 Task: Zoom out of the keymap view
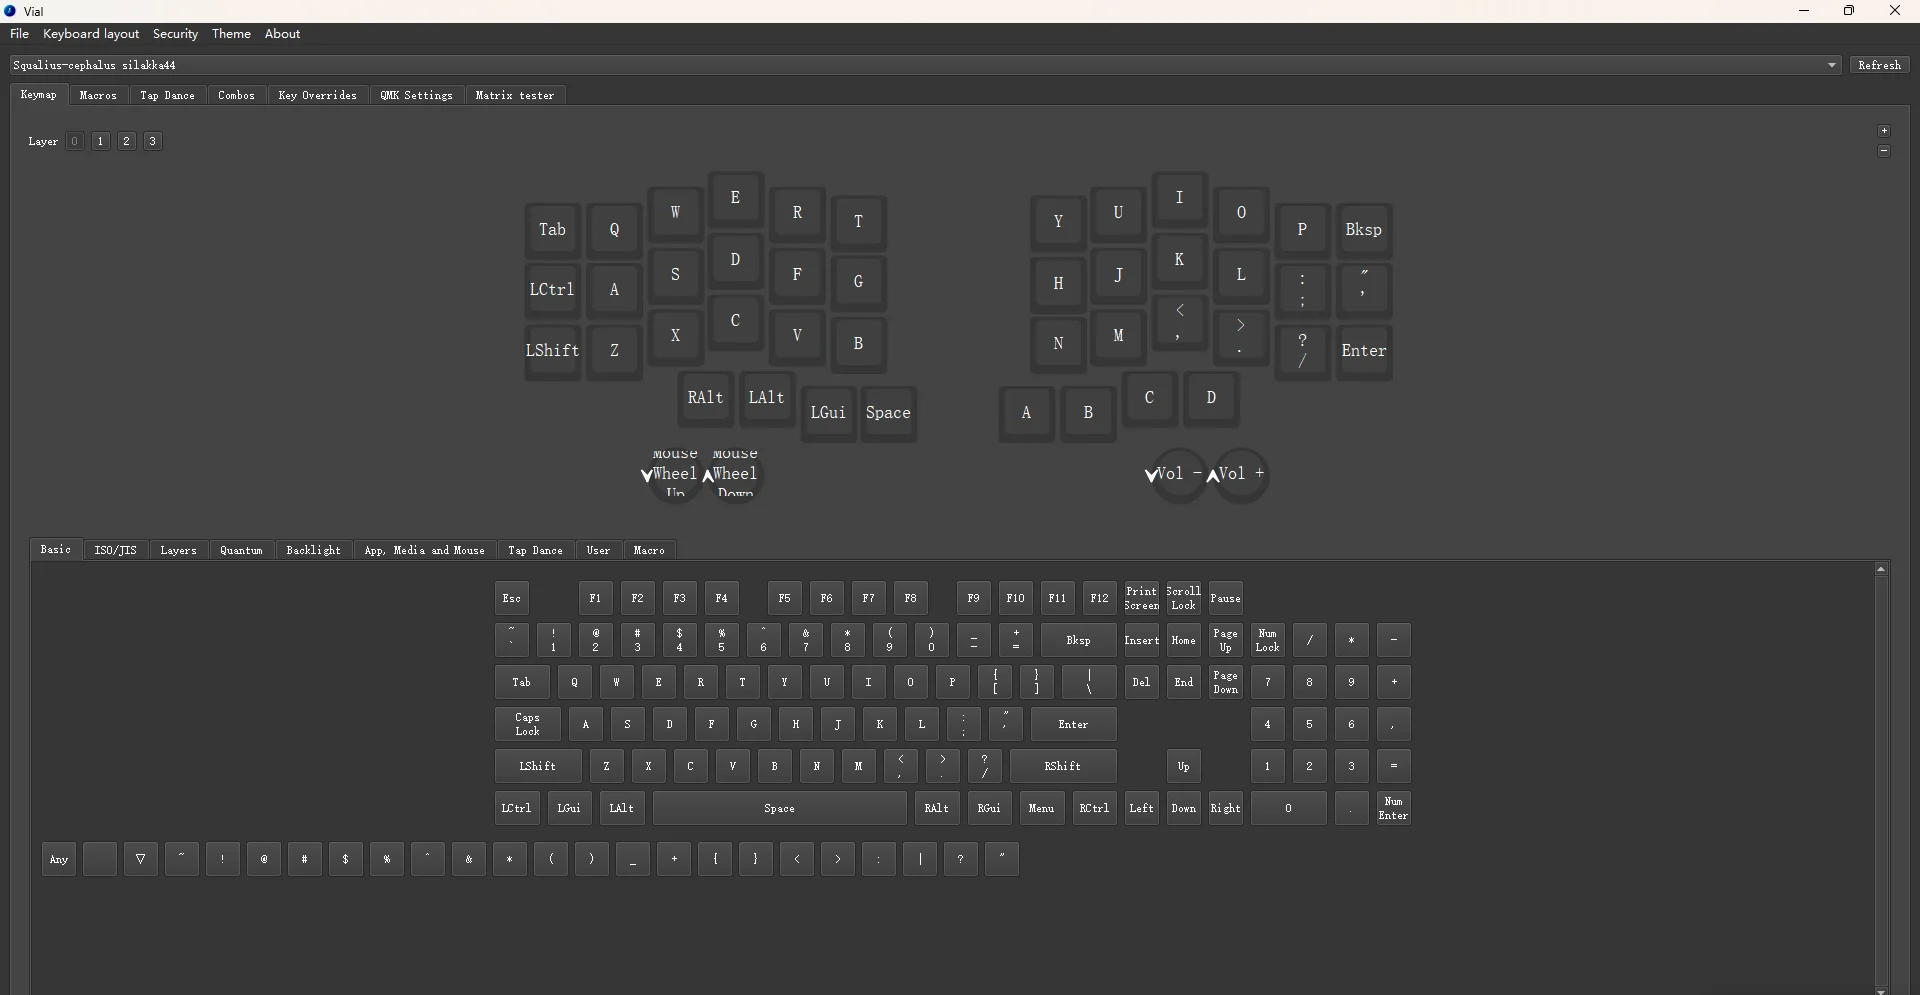(x=1884, y=151)
